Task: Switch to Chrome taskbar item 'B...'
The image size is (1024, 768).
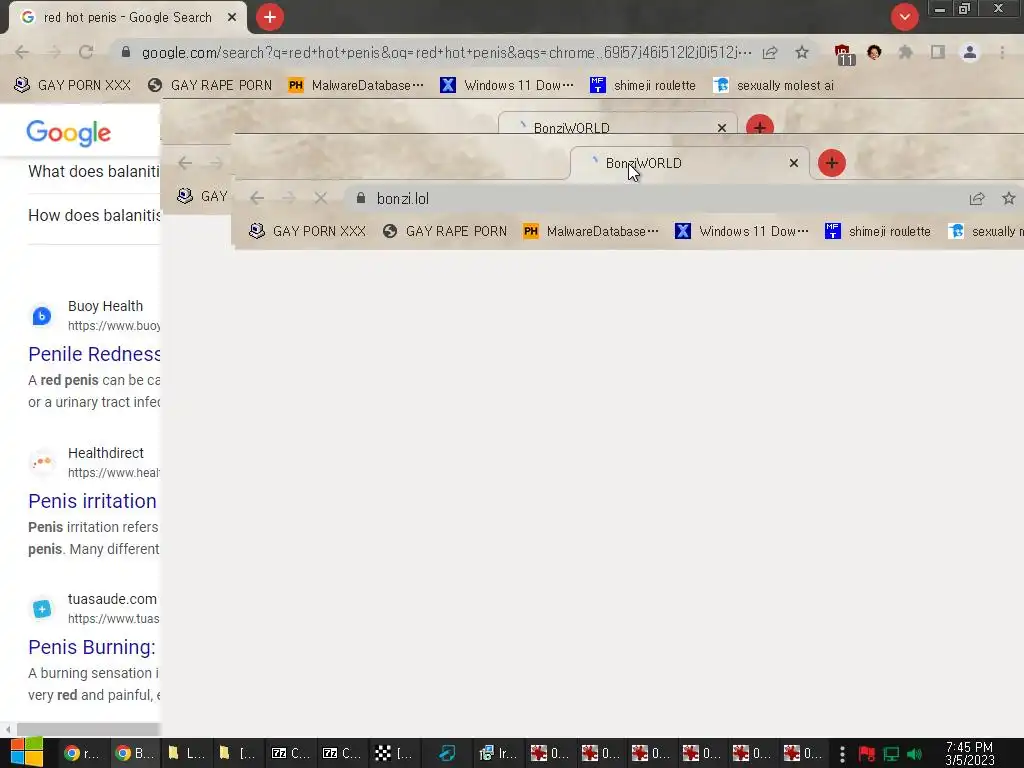Action: (133, 754)
